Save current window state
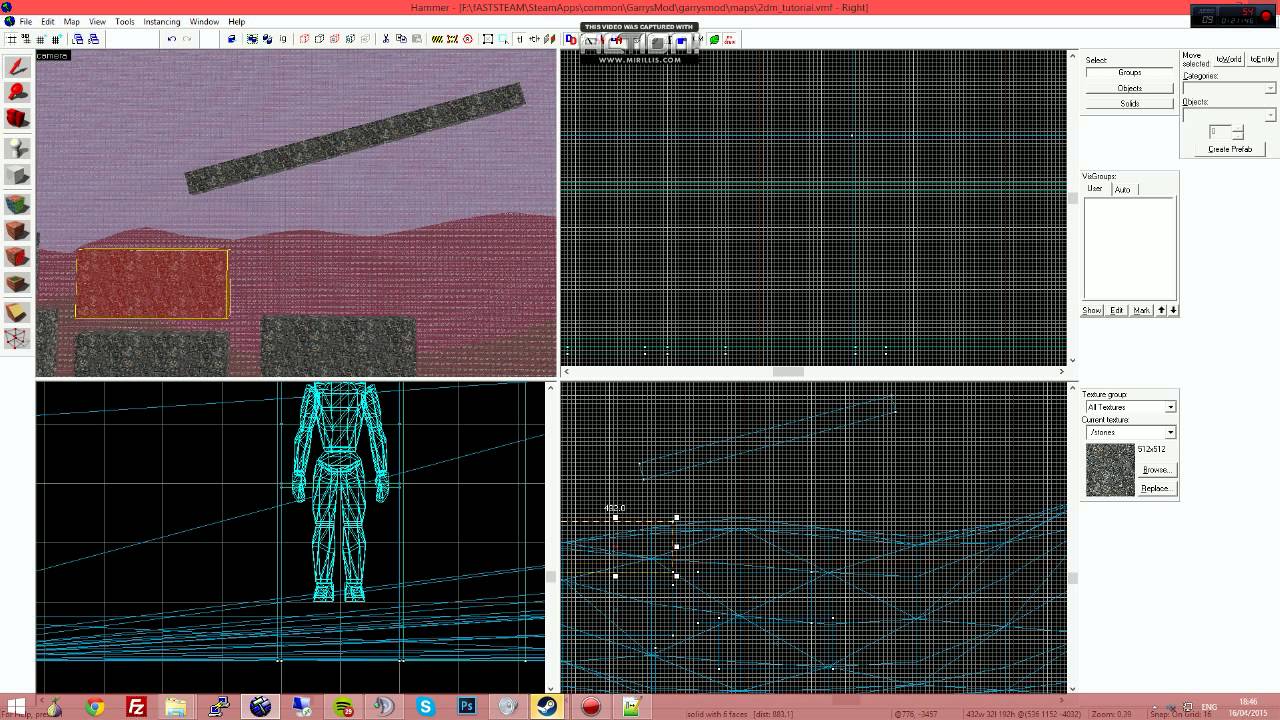Screen dimensions: 1280x720 coord(93,39)
